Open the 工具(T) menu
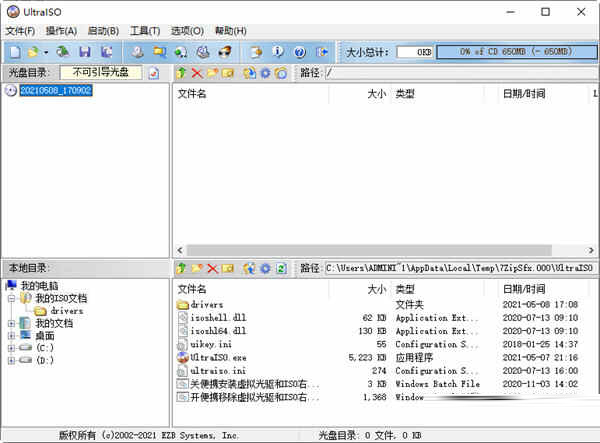 click(145, 31)
